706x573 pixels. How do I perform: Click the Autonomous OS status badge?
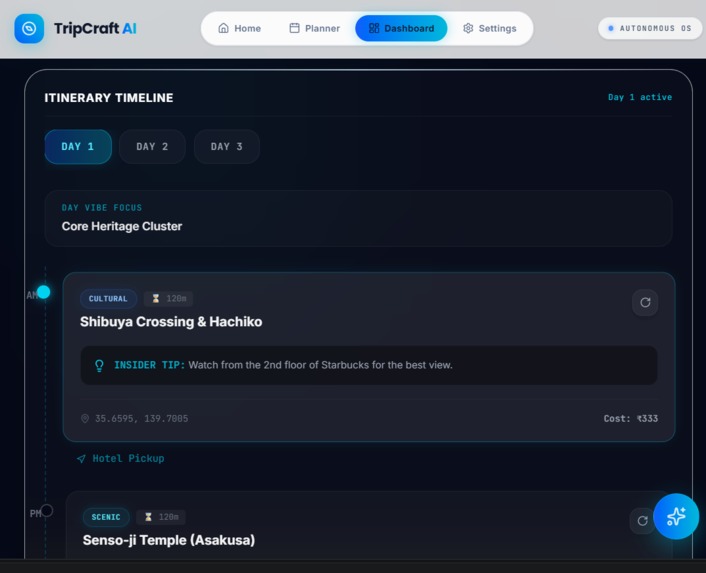pyautogui.click(x=650, y=28)
